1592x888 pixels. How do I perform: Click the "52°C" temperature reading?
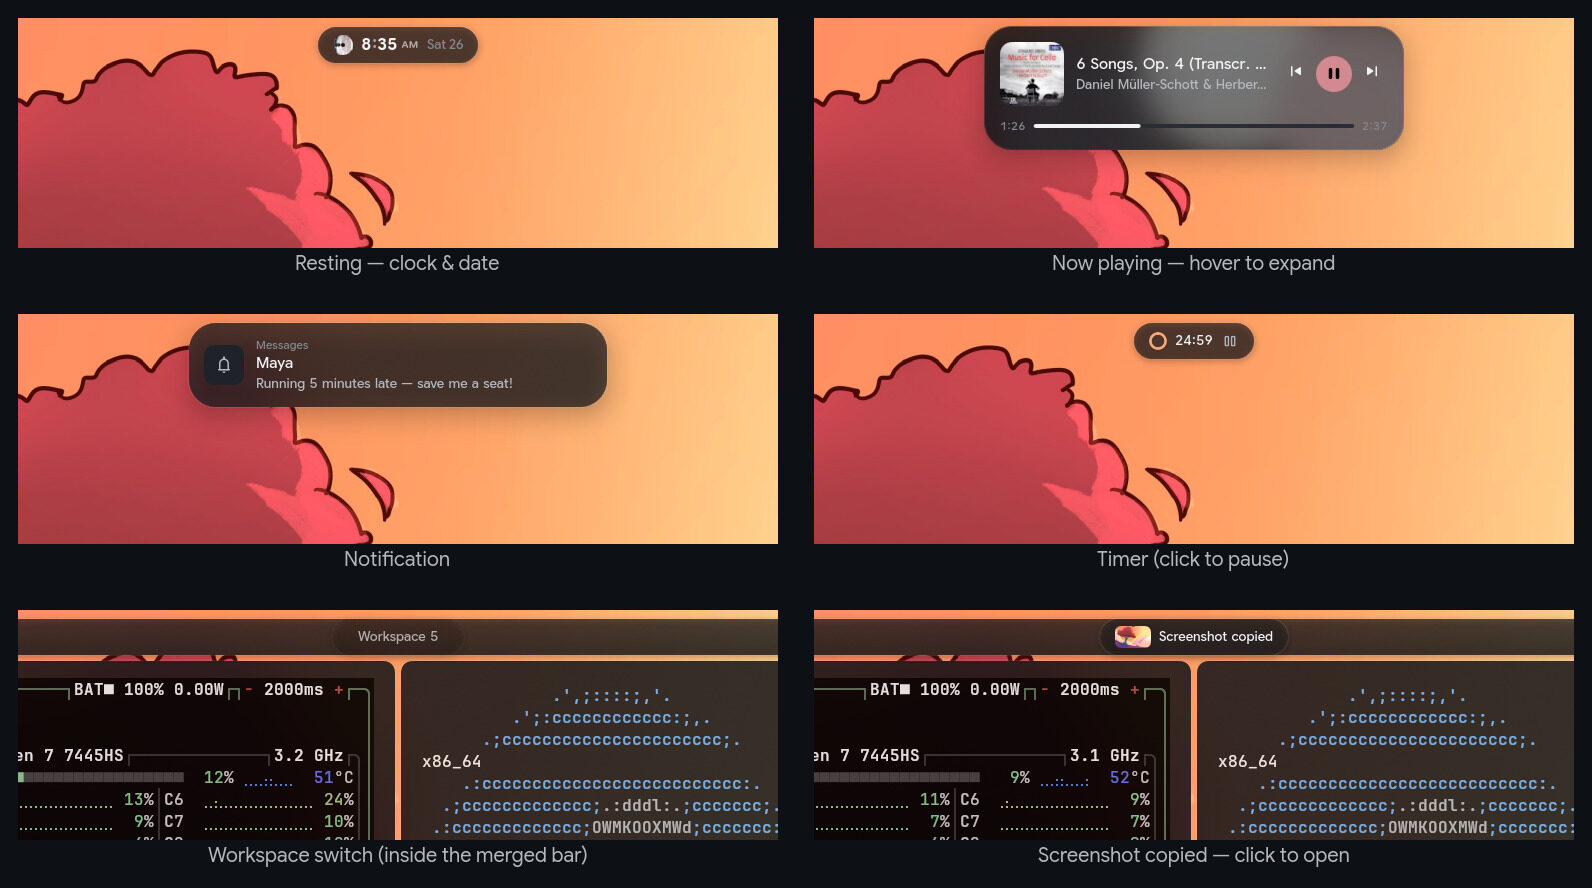[x=1129, y=778]
